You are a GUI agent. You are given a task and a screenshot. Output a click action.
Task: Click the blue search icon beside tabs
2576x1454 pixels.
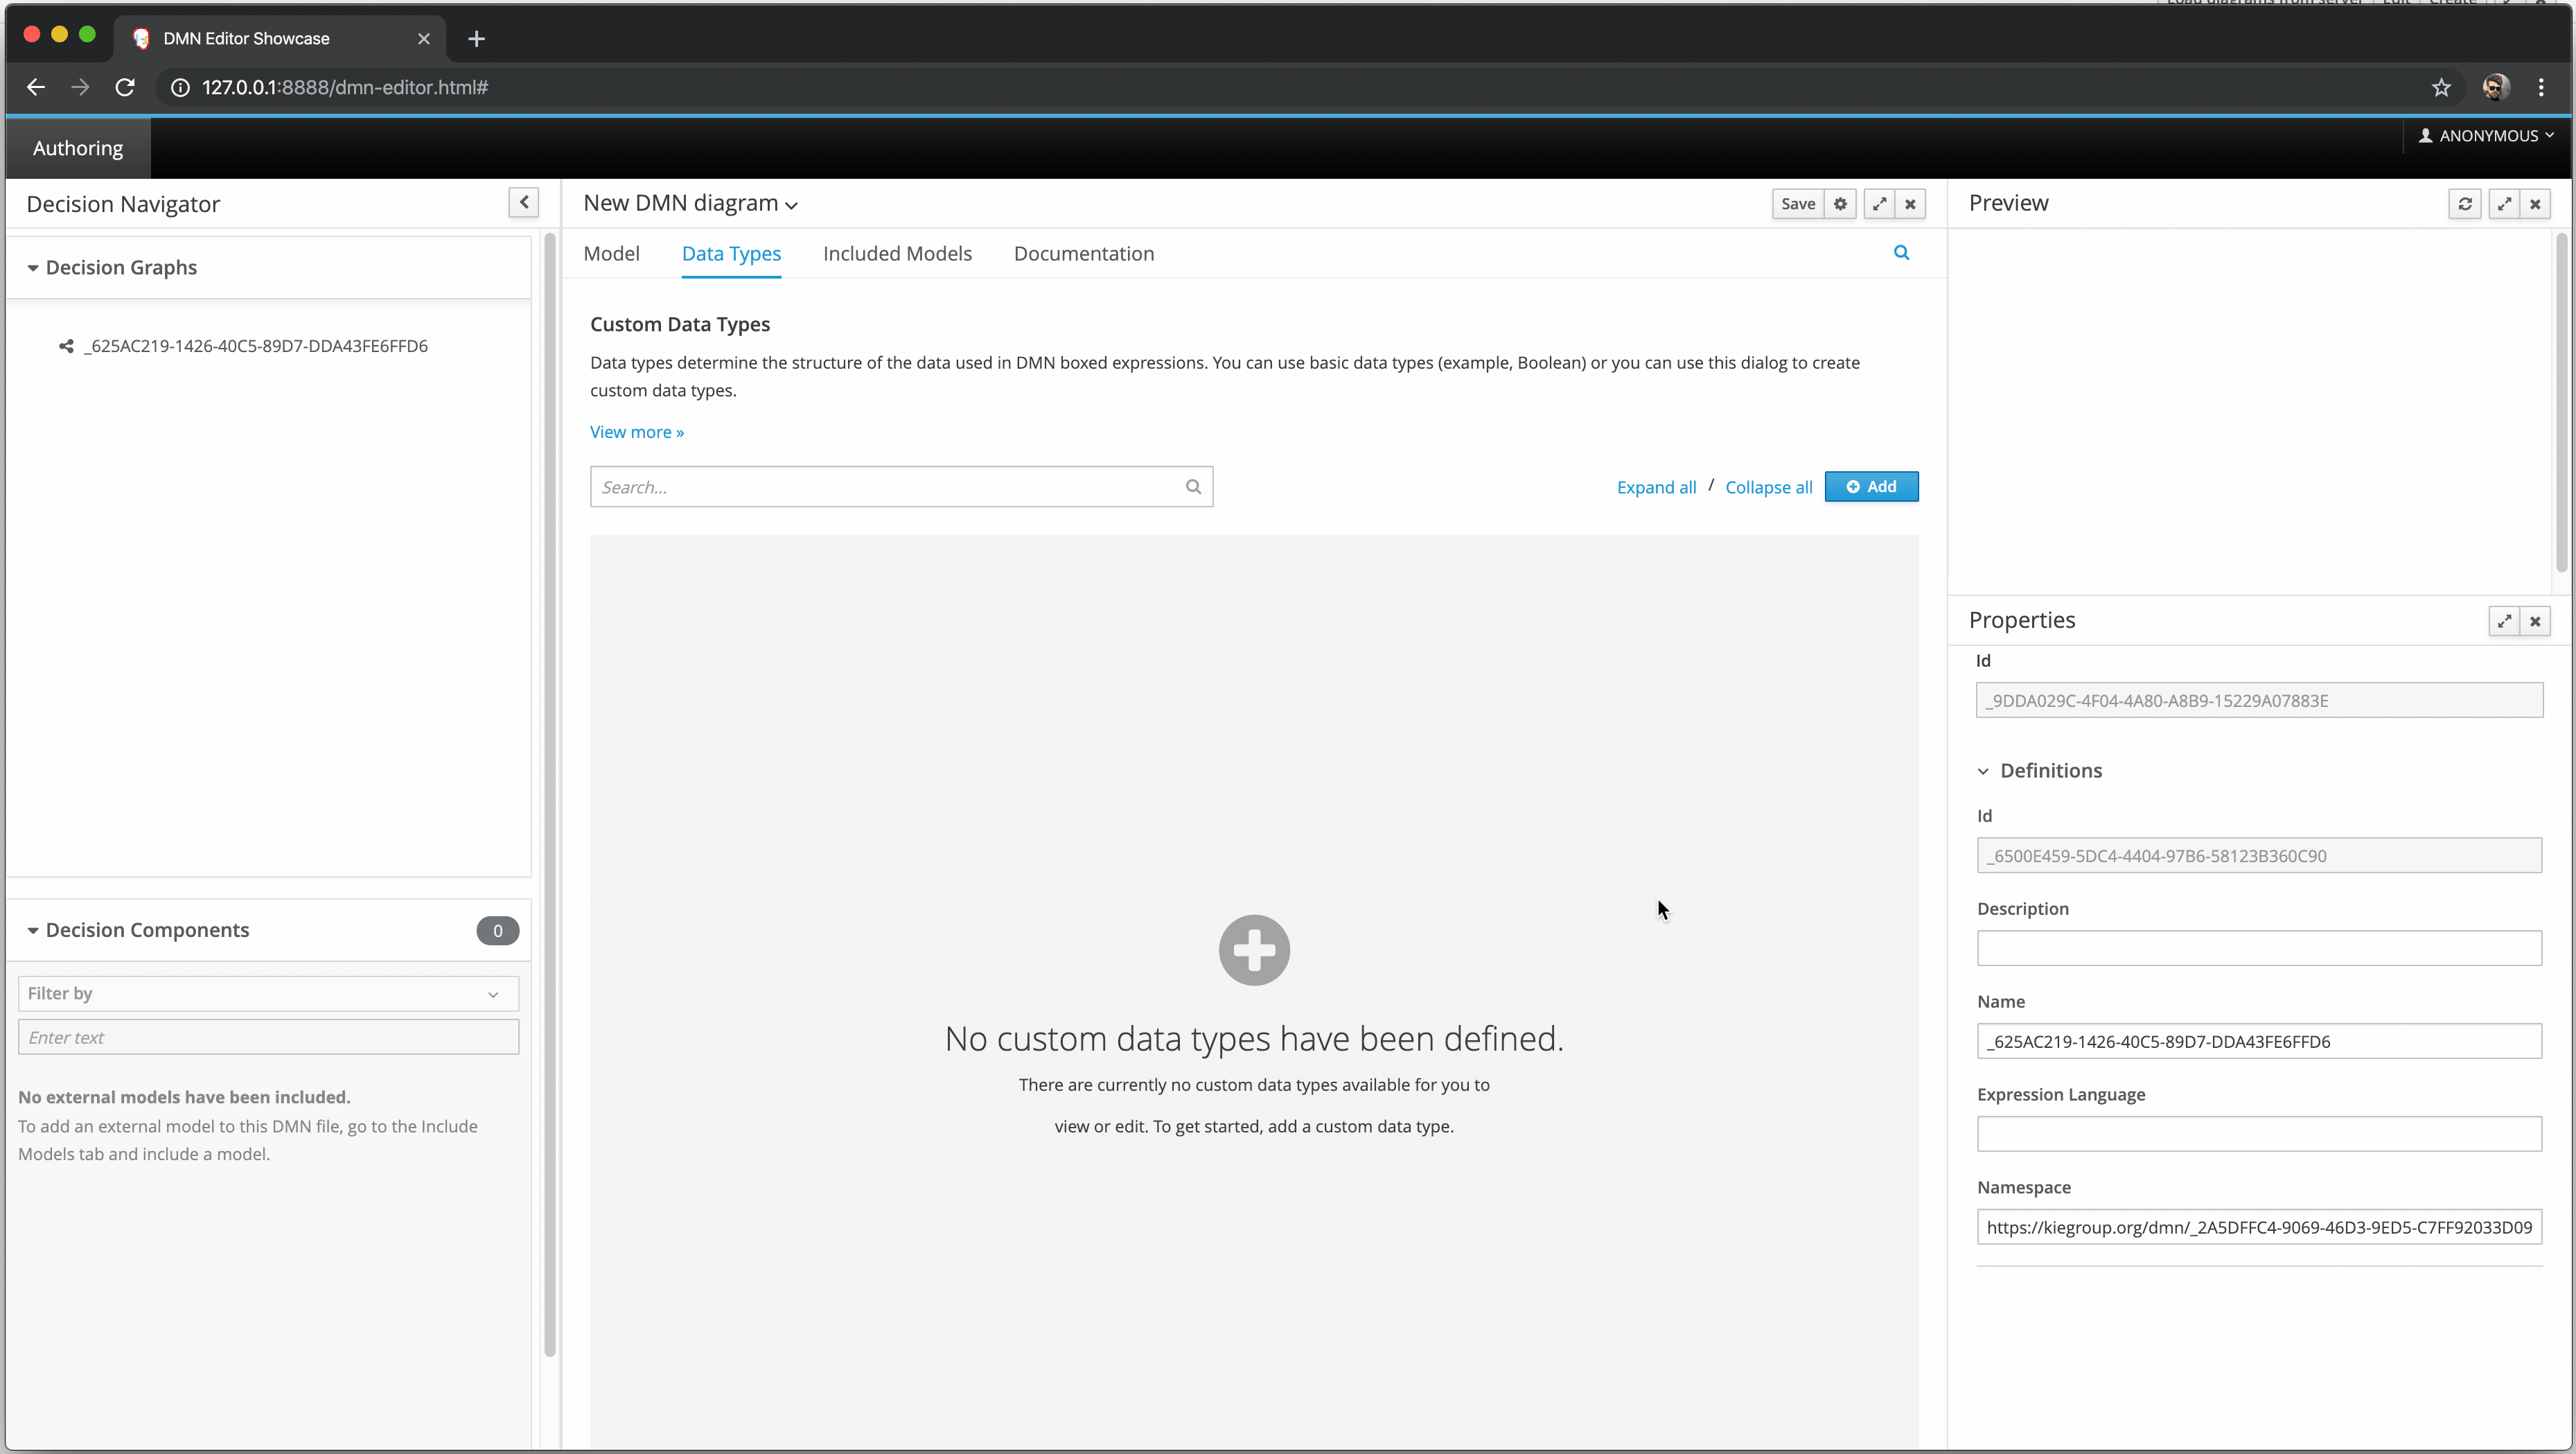coord(1901,253)
